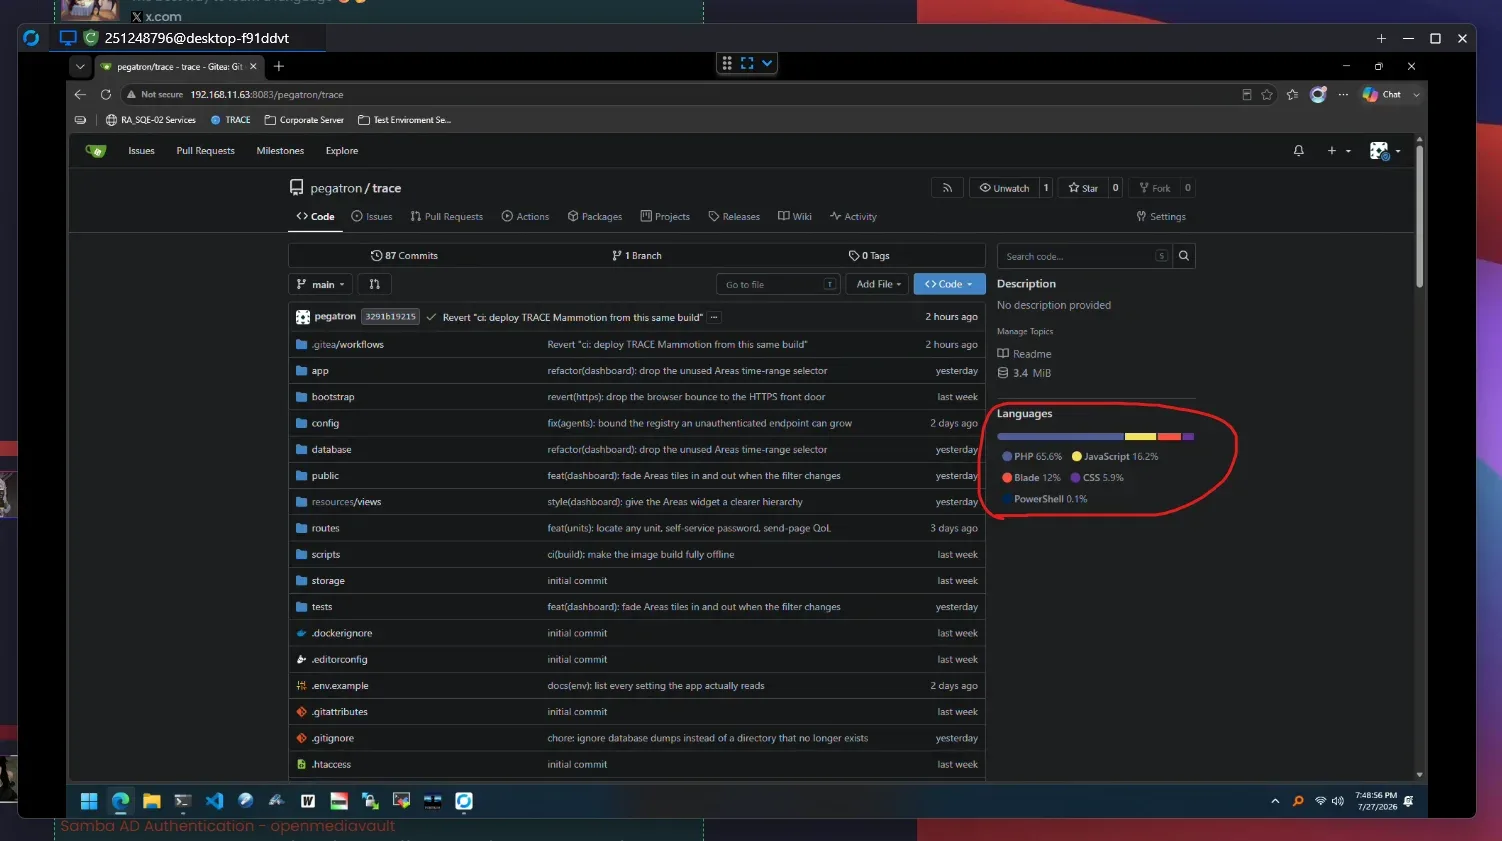
Task: Click the yellow JavaScript language bar segment
Action: (x=1140, y=437)
